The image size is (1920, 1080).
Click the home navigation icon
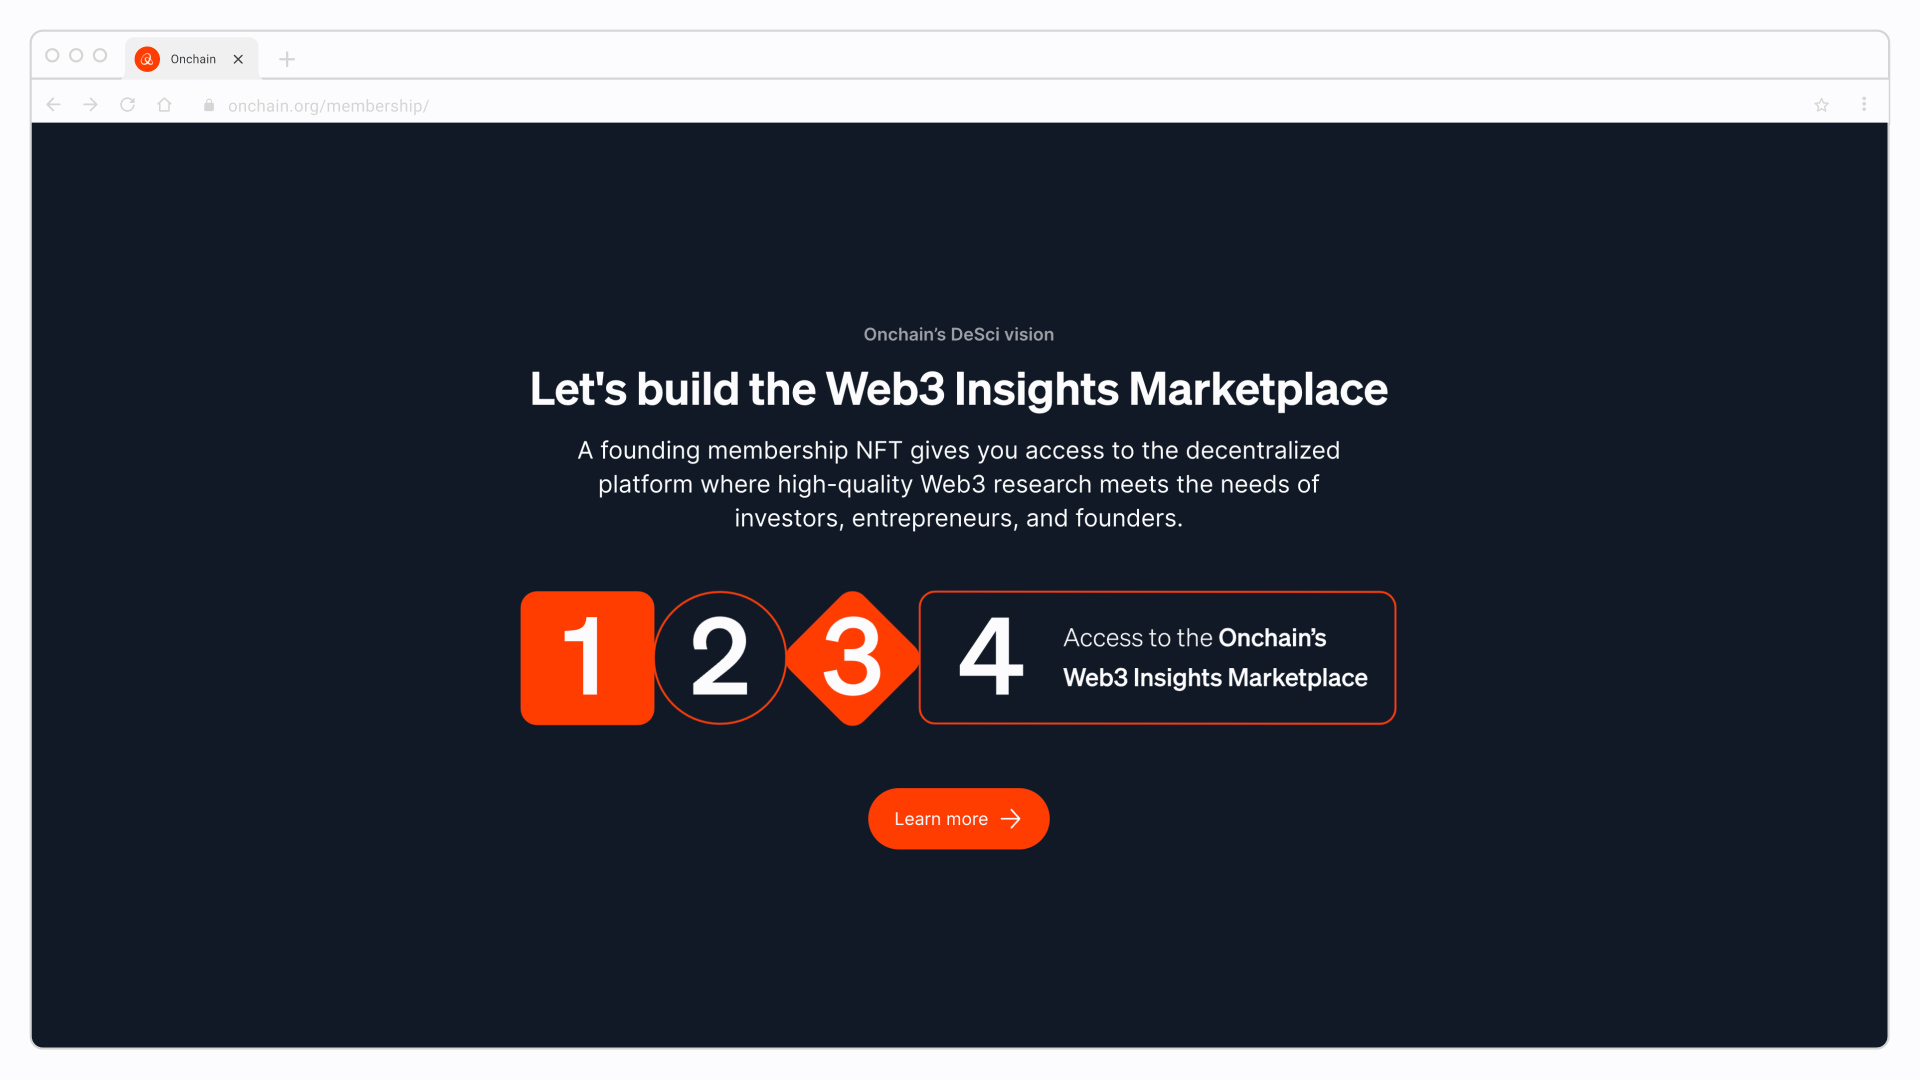click(x=164, y=104)
